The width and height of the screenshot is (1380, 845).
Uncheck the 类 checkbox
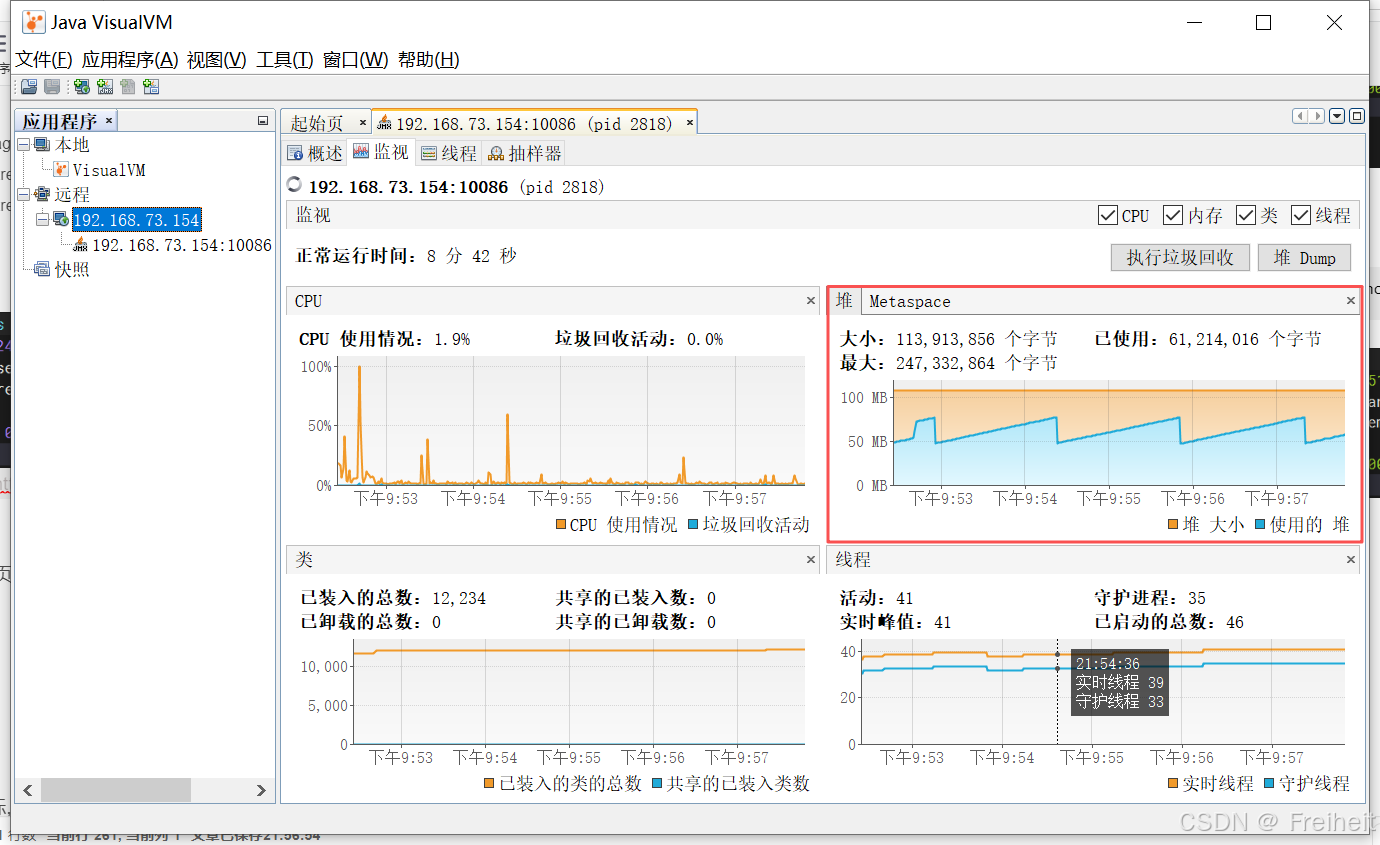tap(1245, 215)
